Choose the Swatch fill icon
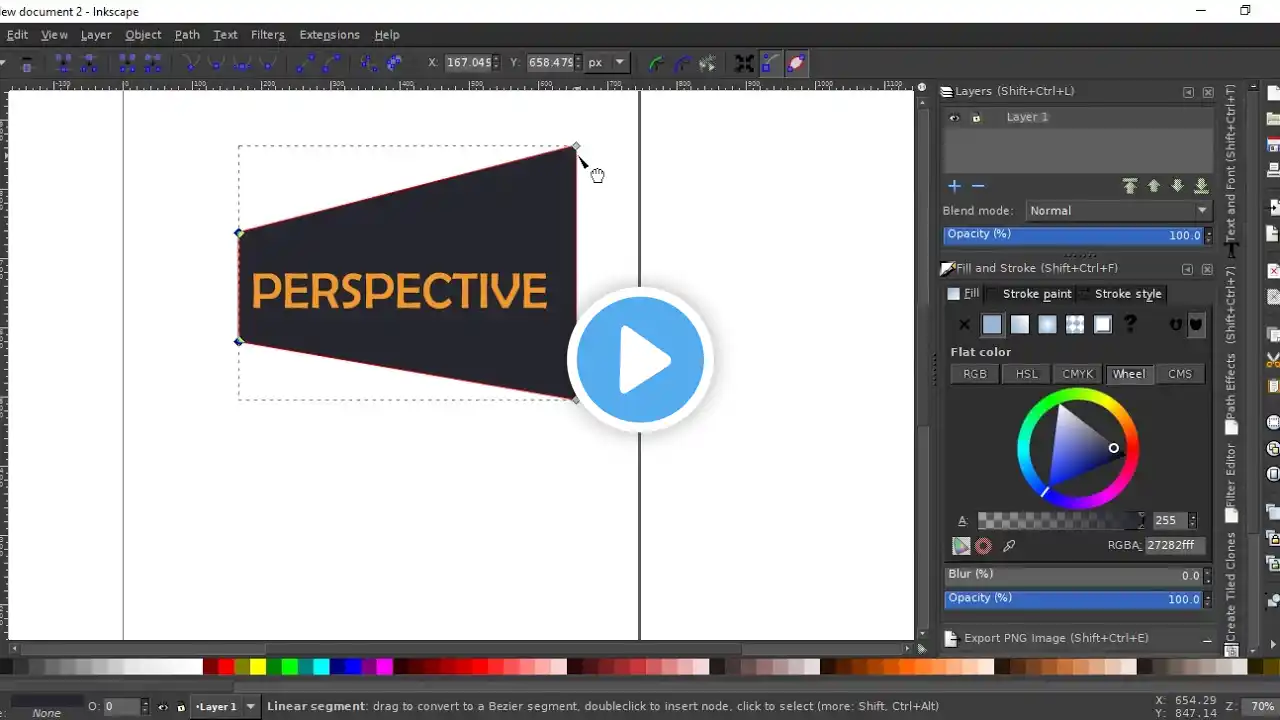The width and height of the screenshot is (1280, 720). point(1102,324)
